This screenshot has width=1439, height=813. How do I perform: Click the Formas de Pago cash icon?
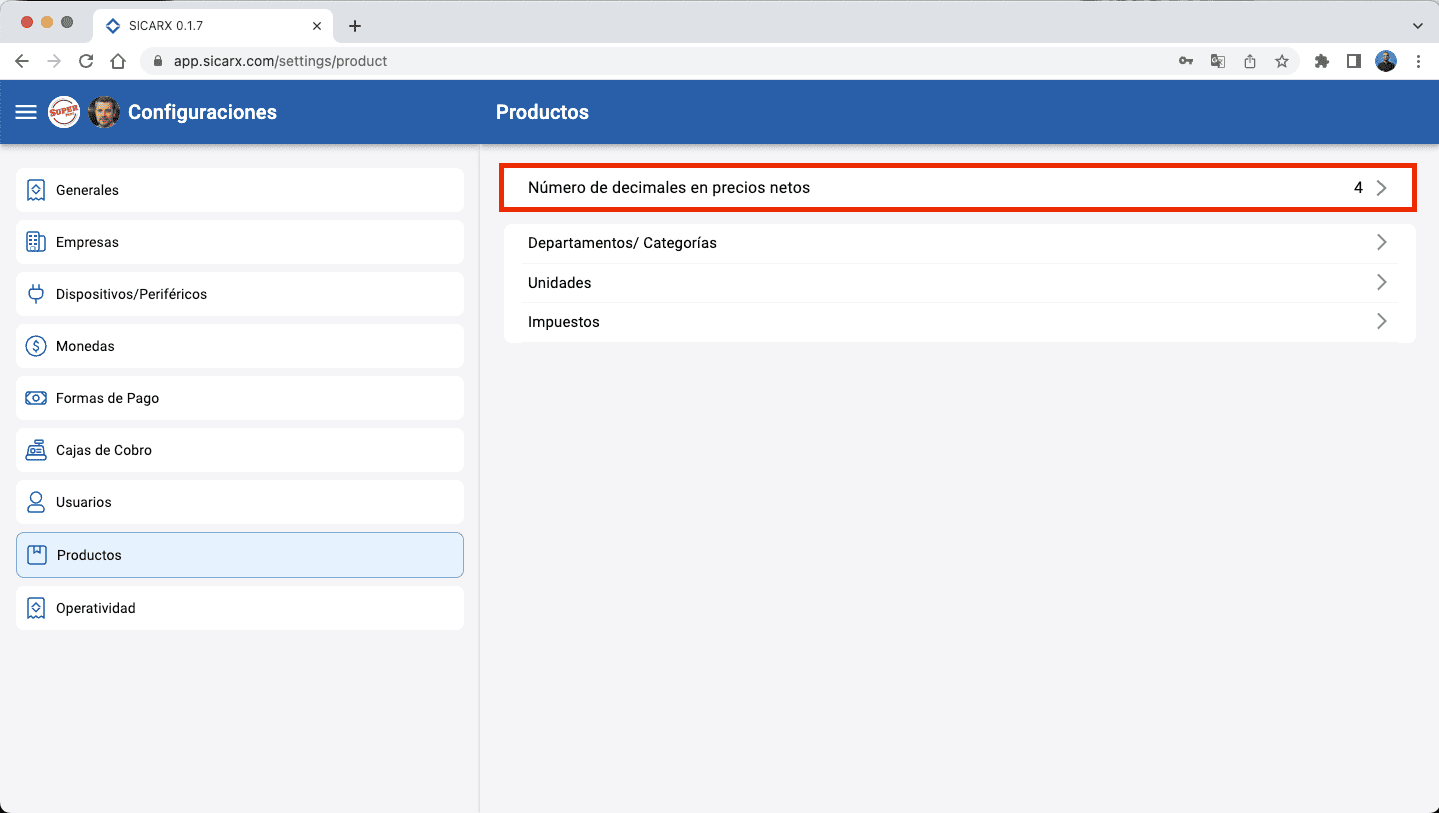(x=36, y=398)
